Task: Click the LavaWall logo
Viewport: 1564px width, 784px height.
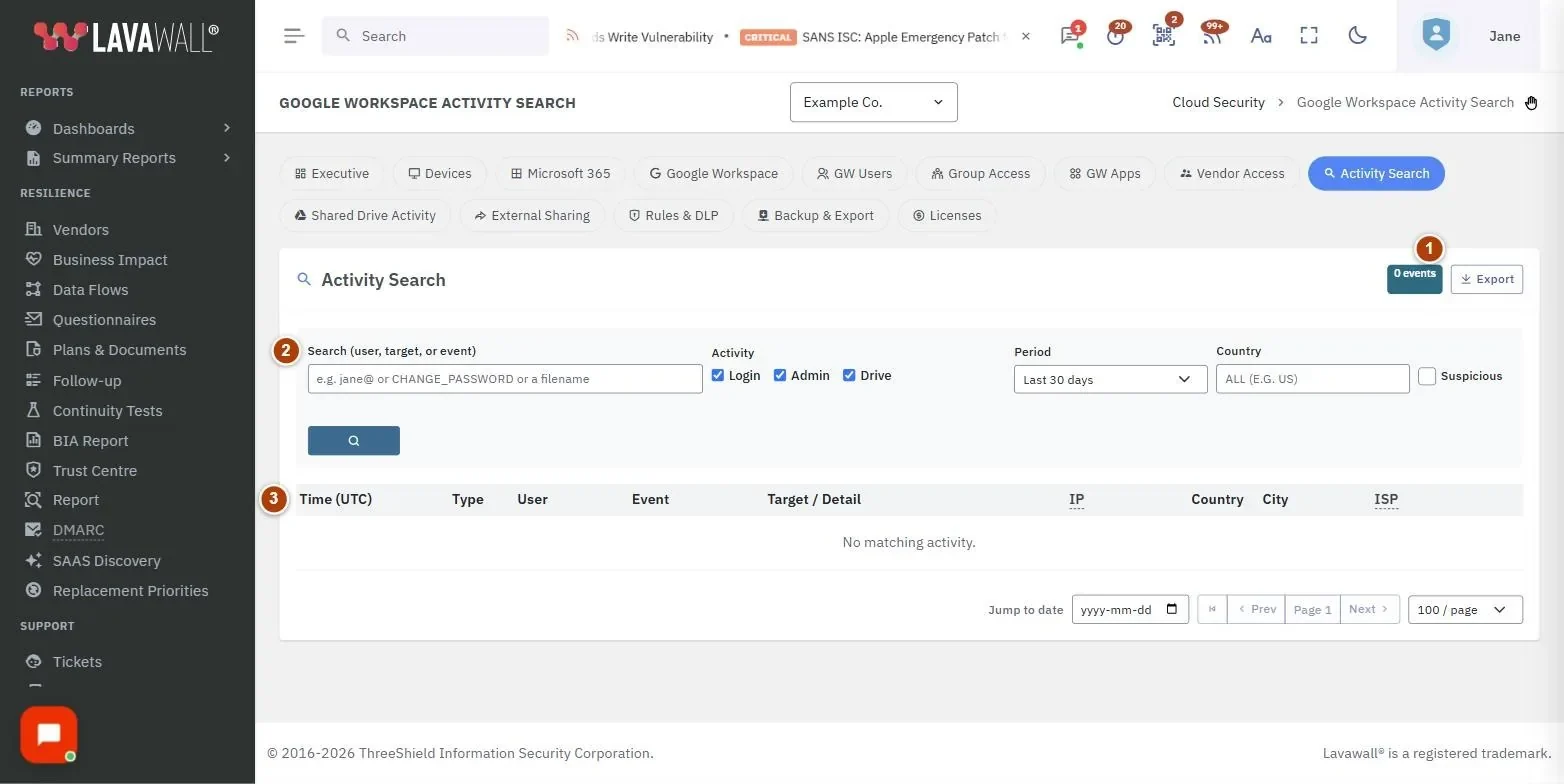Action: (x=126, y=36)
